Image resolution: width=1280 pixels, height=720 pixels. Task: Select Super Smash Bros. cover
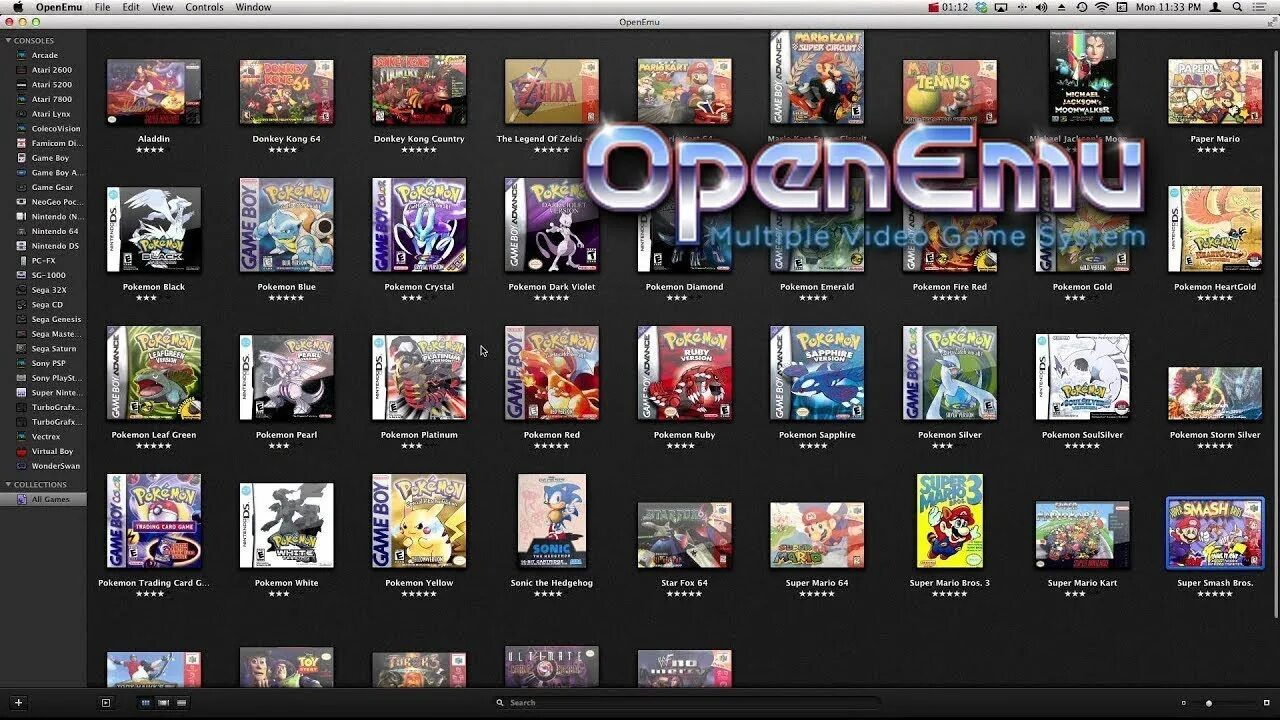click(x=1215, y=533)
